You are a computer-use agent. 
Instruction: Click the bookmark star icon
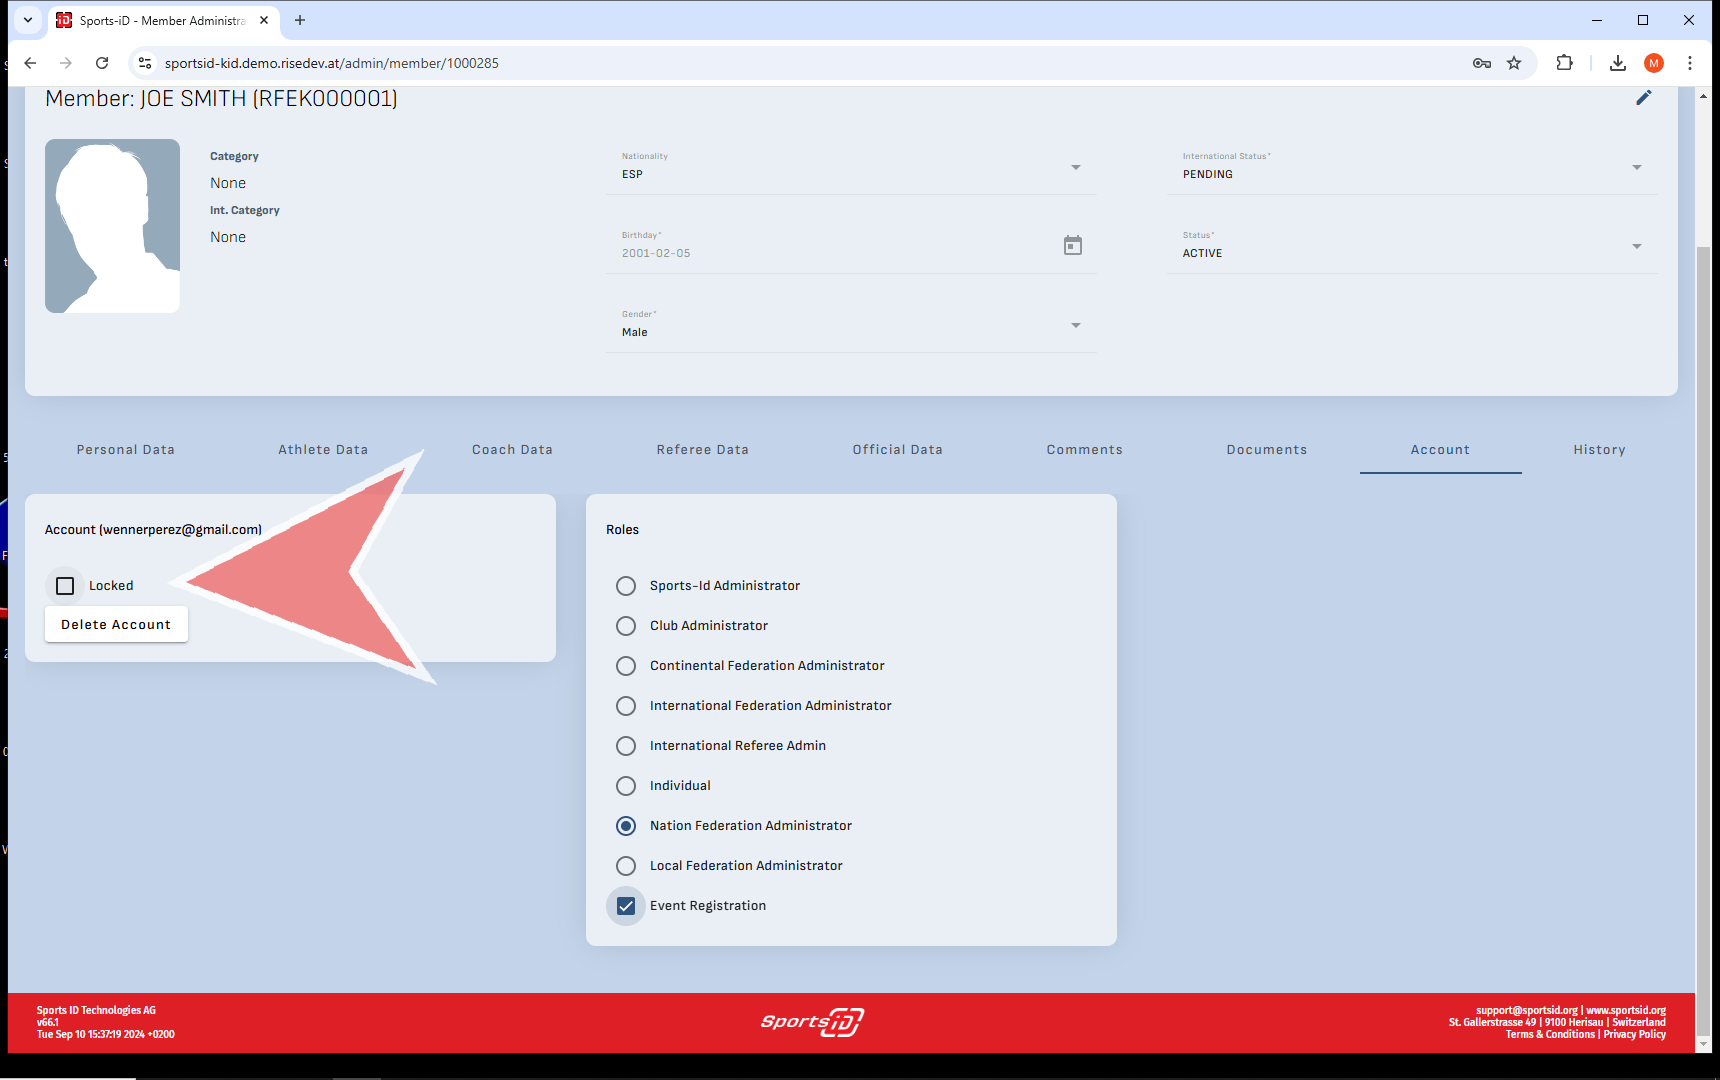click(1514, 63)
